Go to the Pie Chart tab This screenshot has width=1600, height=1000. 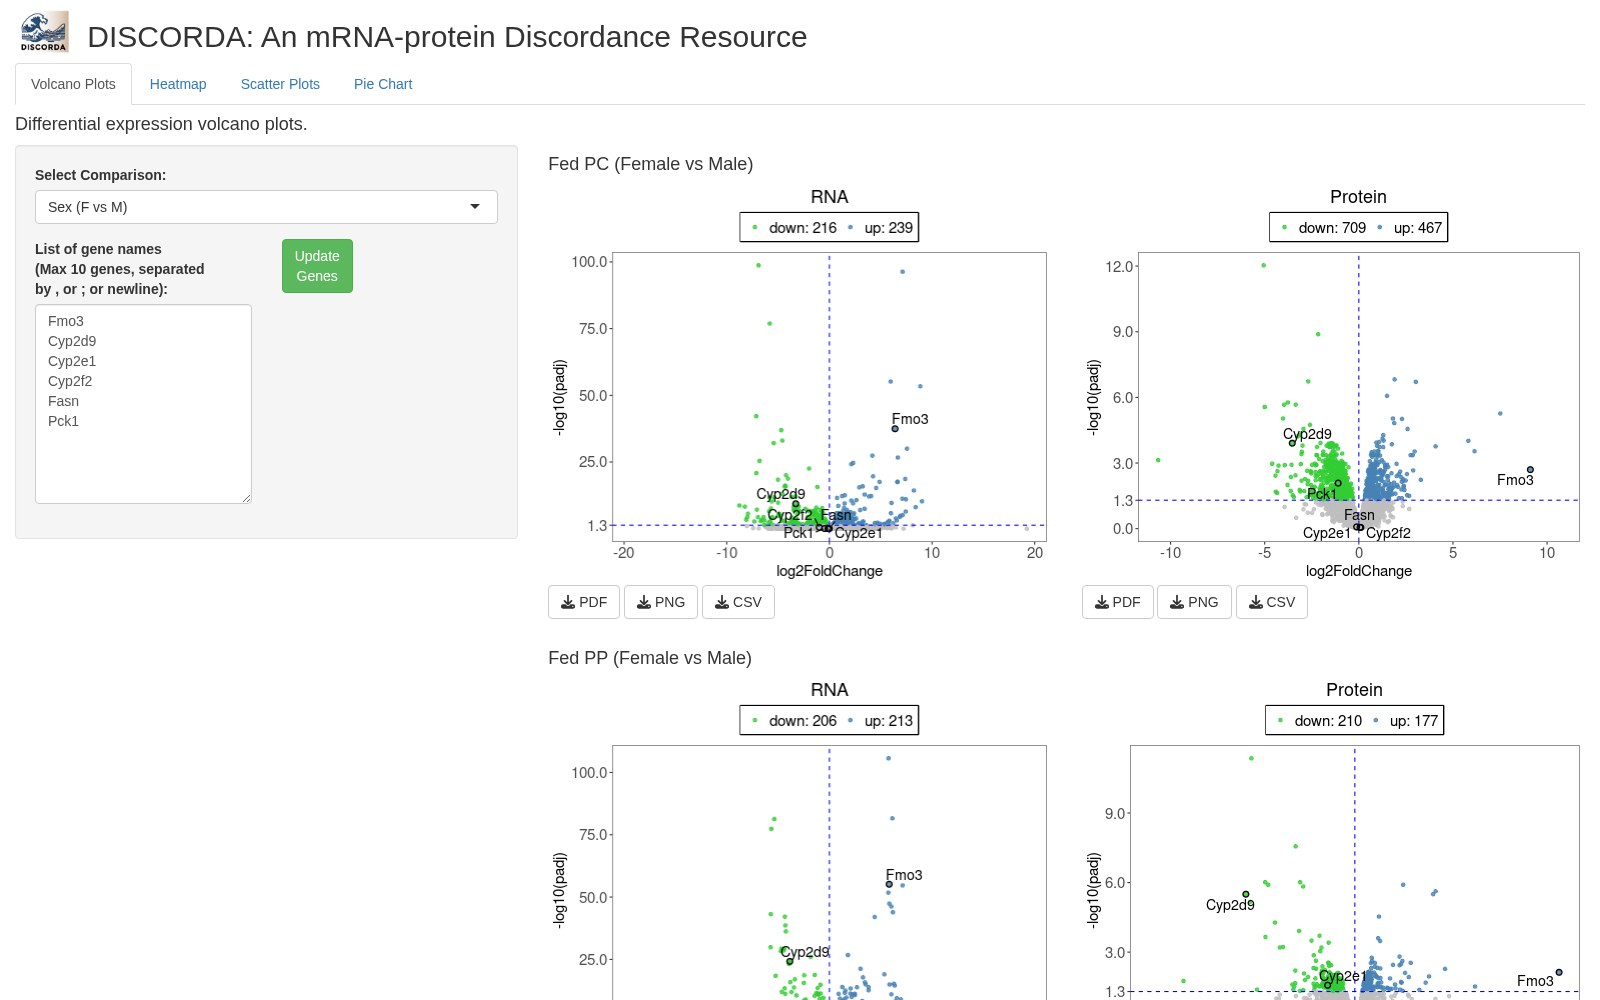click(x=383, y=84)
